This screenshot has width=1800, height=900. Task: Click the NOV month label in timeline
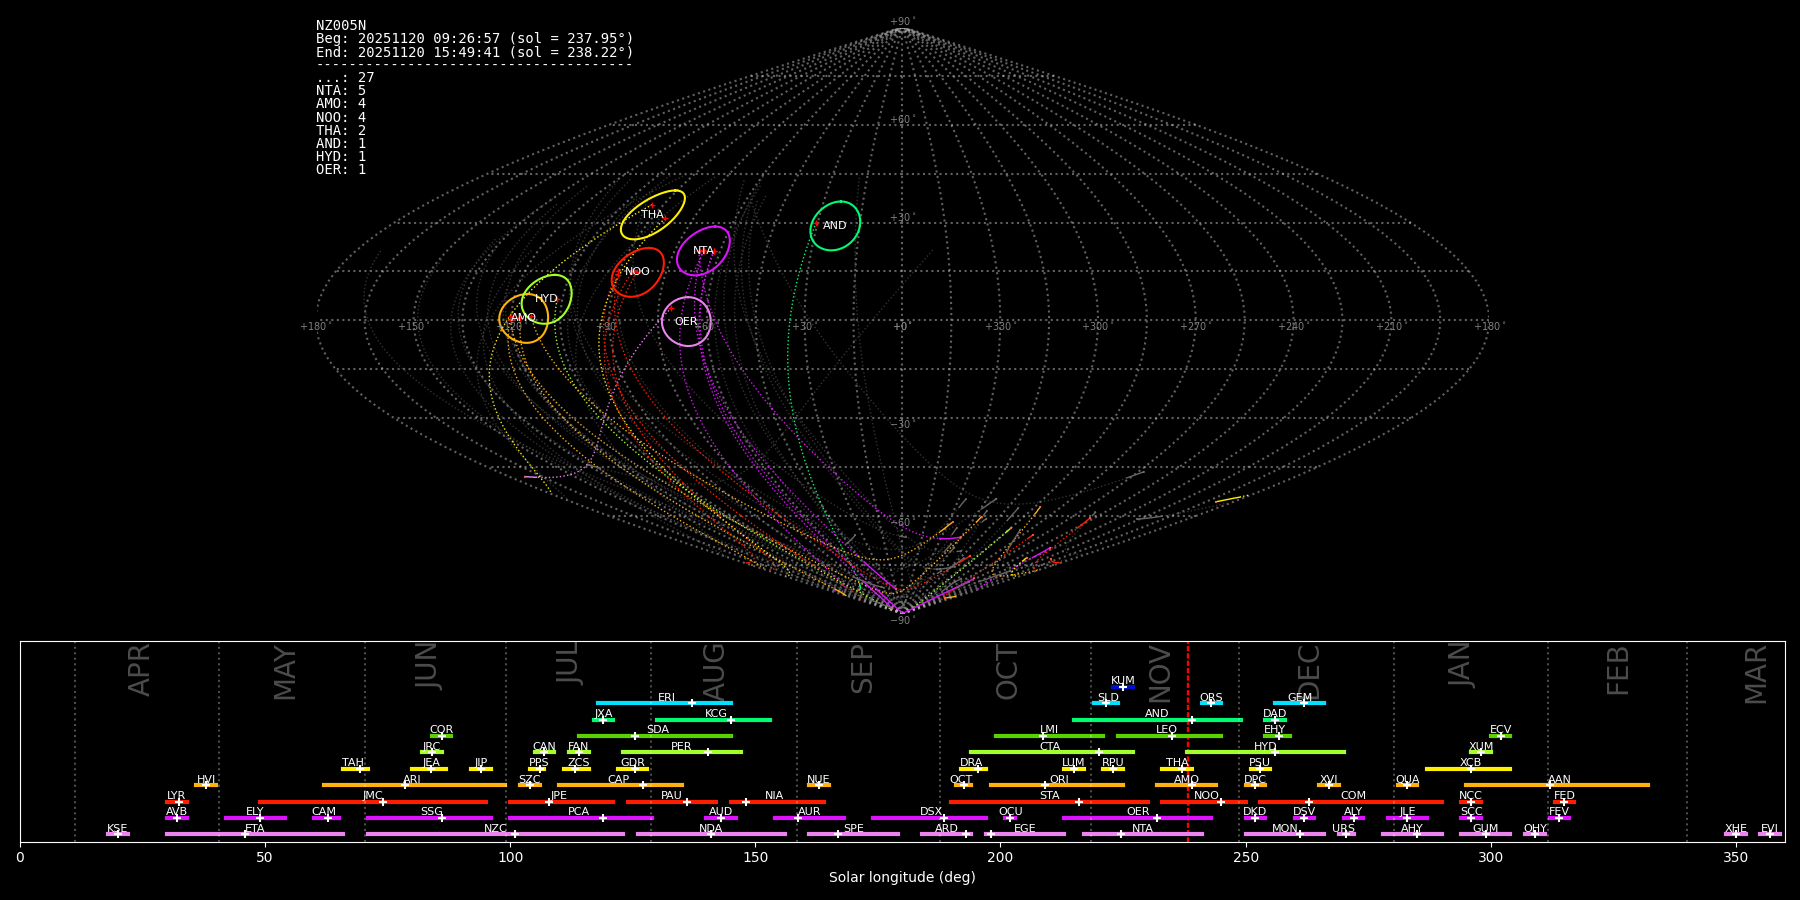pos(1159,673)
